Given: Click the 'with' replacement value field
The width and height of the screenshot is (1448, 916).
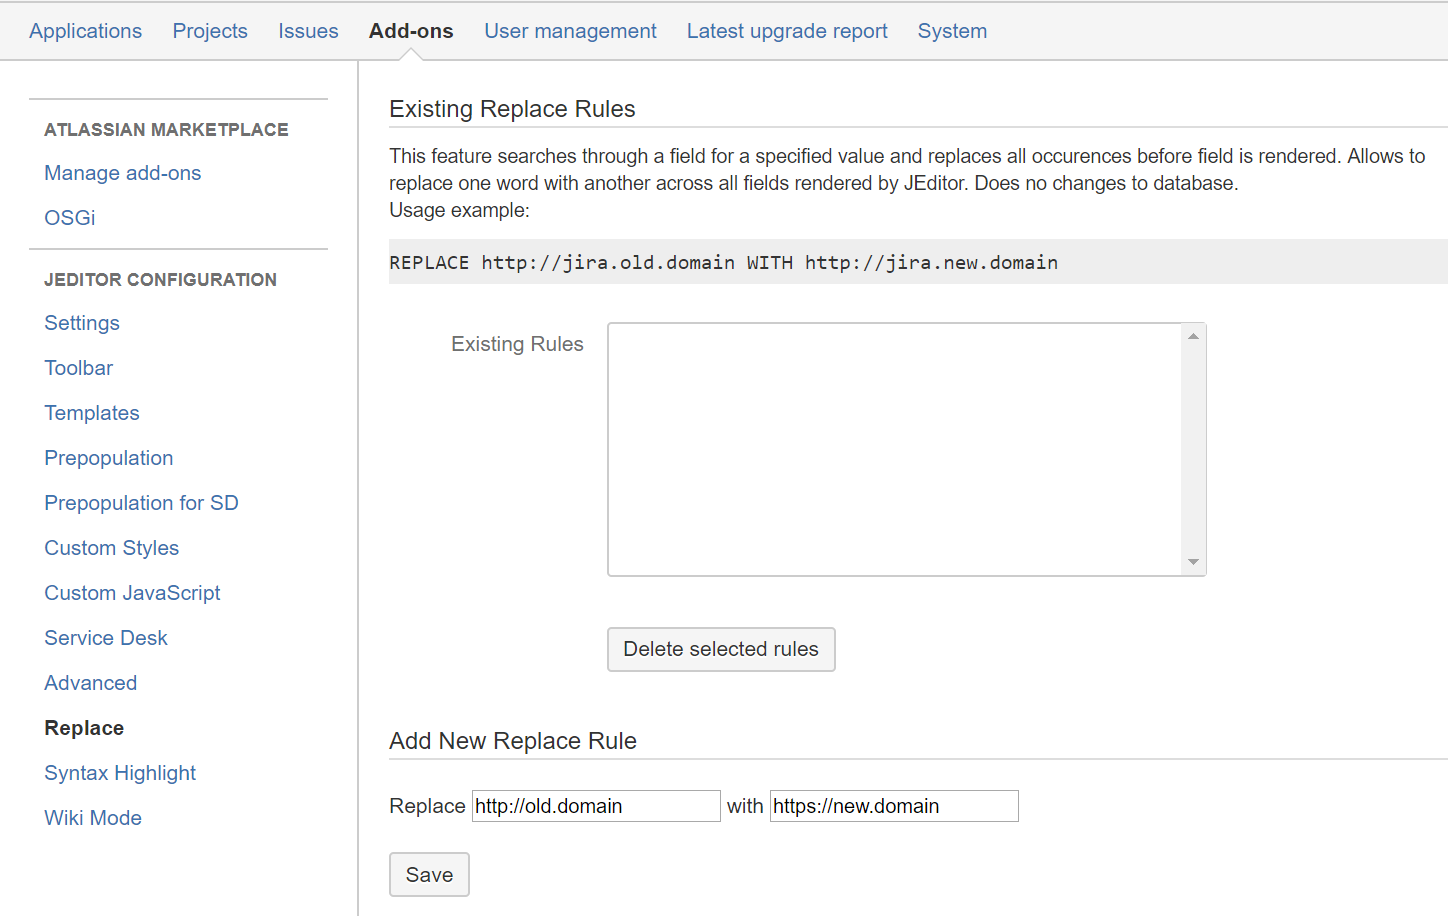Looking at the screenshot, I should (x=893, y=806).
